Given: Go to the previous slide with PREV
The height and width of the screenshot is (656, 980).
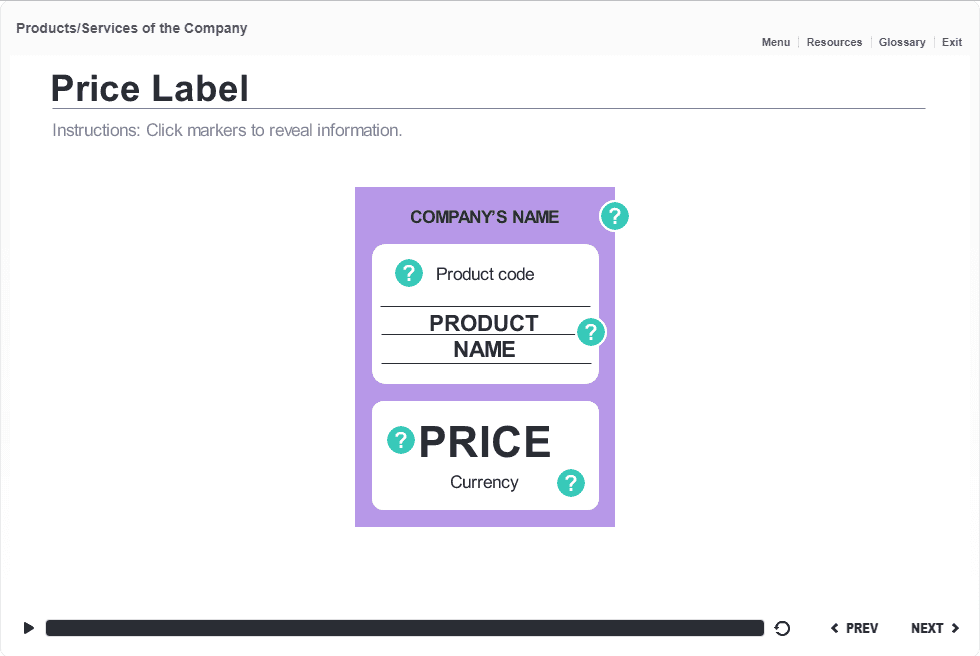Looking at the screenshot, I should pos(855,628).
